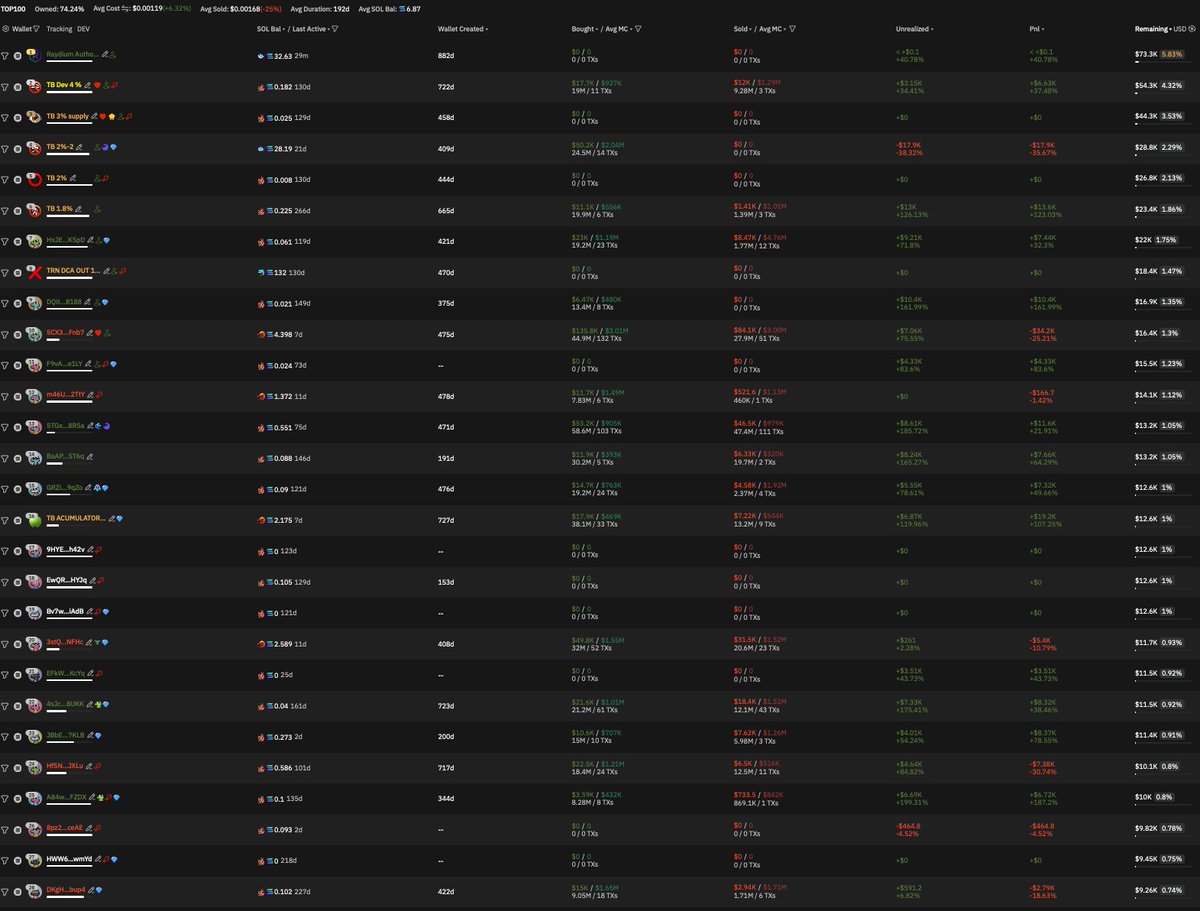1200x911 pixels.
Task: Toggle the round selector on TRN DCA OUT row
Action: pos(17,273)
